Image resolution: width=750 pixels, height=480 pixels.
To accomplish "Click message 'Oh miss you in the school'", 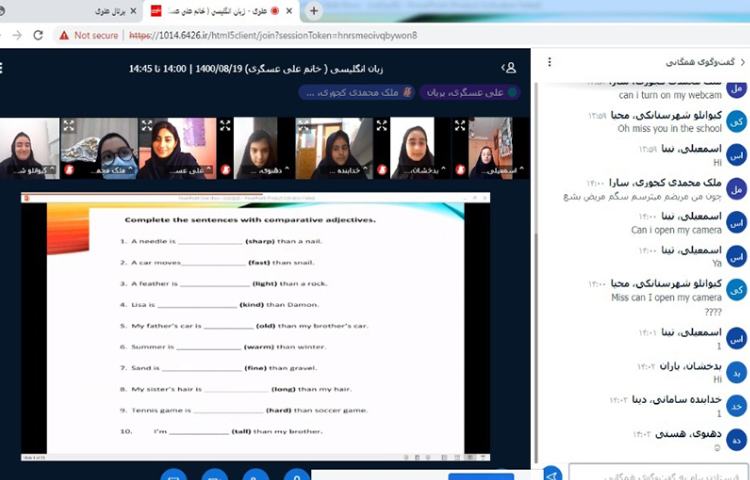I will pos(669,129).
